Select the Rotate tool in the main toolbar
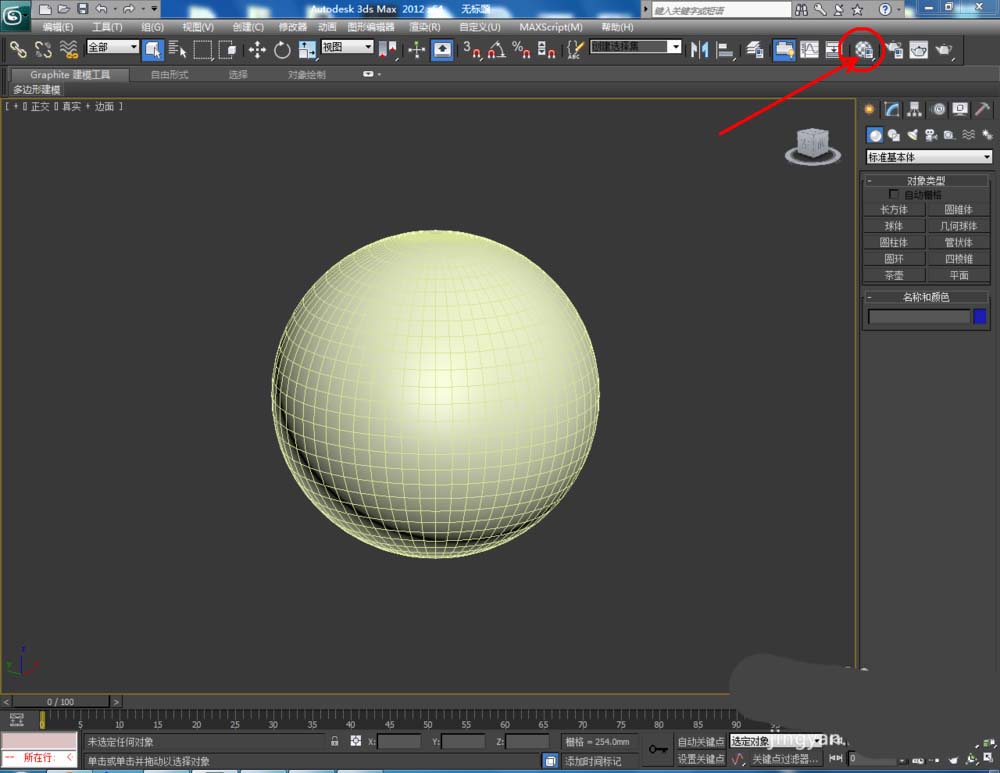The width and height of the screenshot is (1000, 773). pyautogui.click(x=282, y=50)
